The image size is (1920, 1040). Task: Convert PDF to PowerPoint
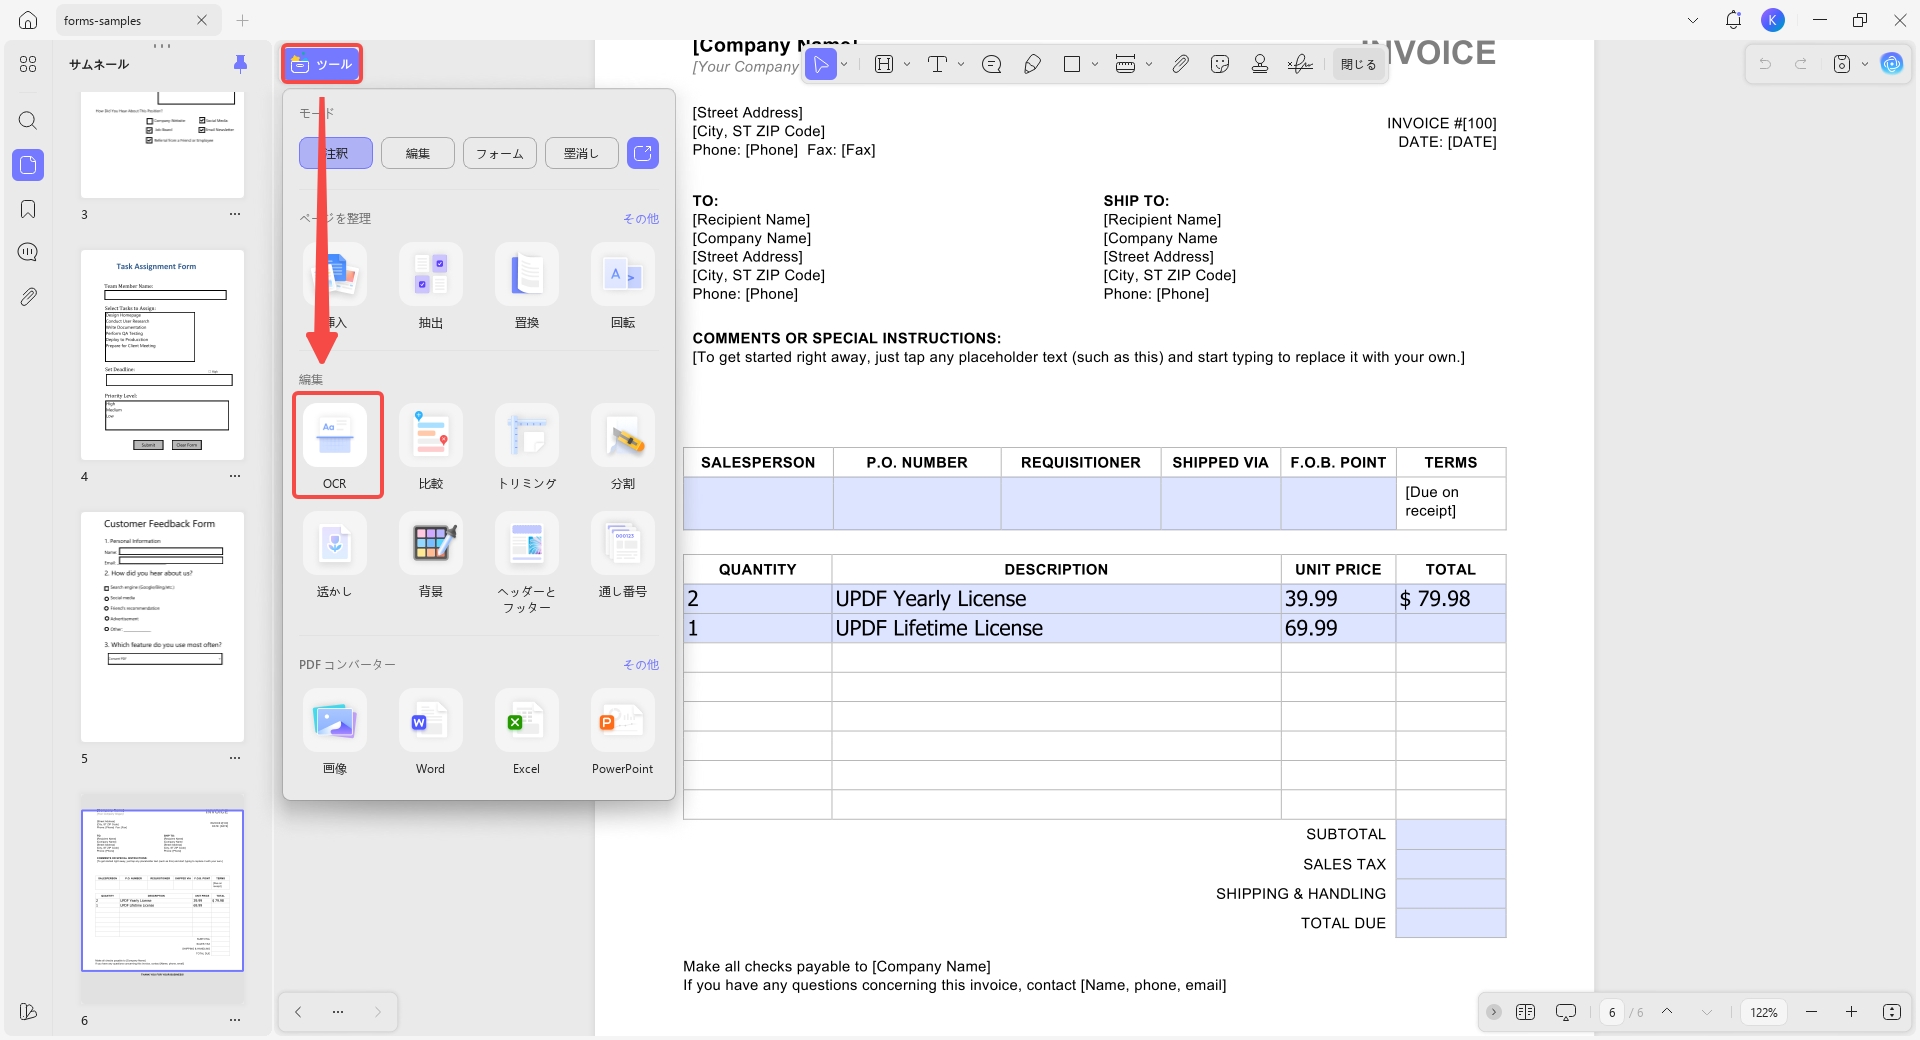click(623, 732)
